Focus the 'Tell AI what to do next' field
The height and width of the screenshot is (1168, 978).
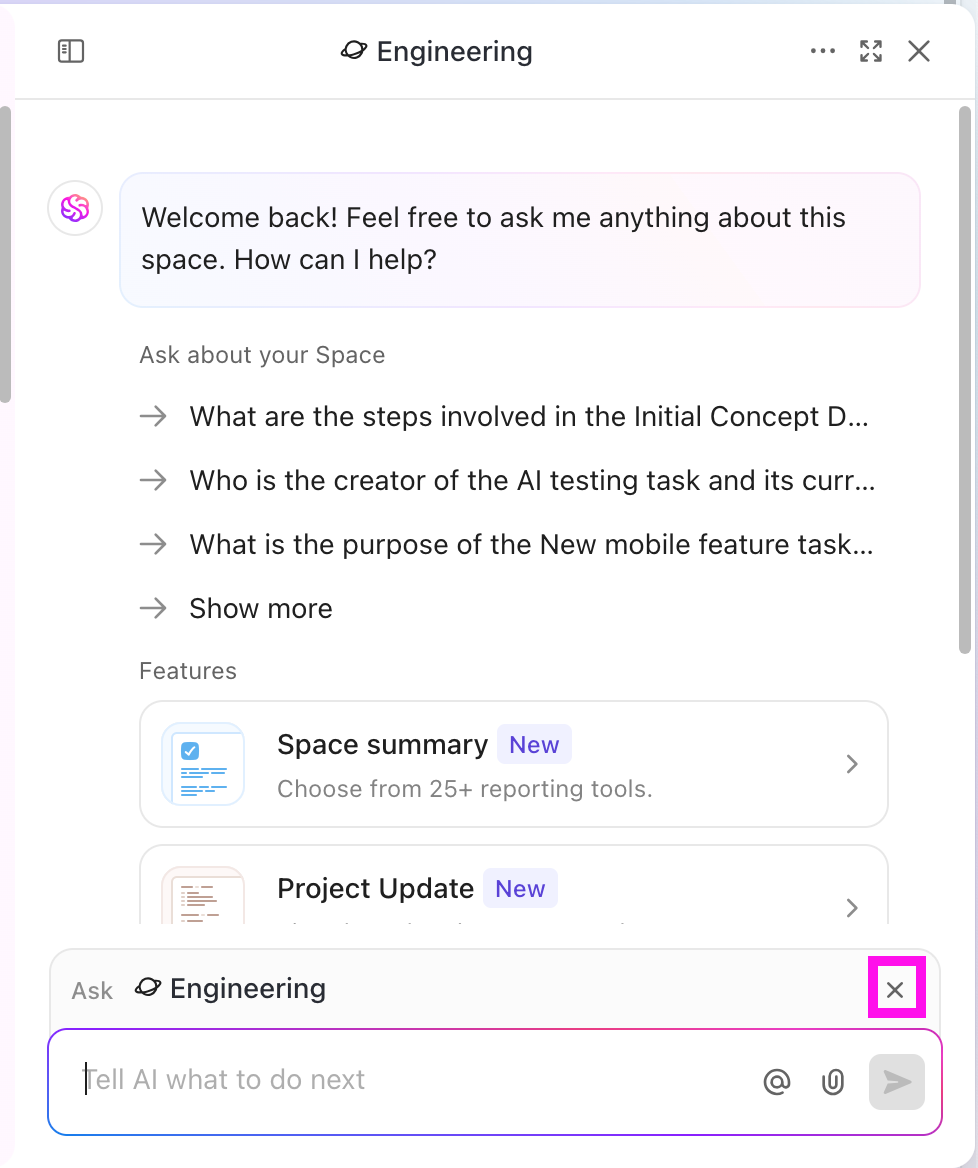(410, 1080)
